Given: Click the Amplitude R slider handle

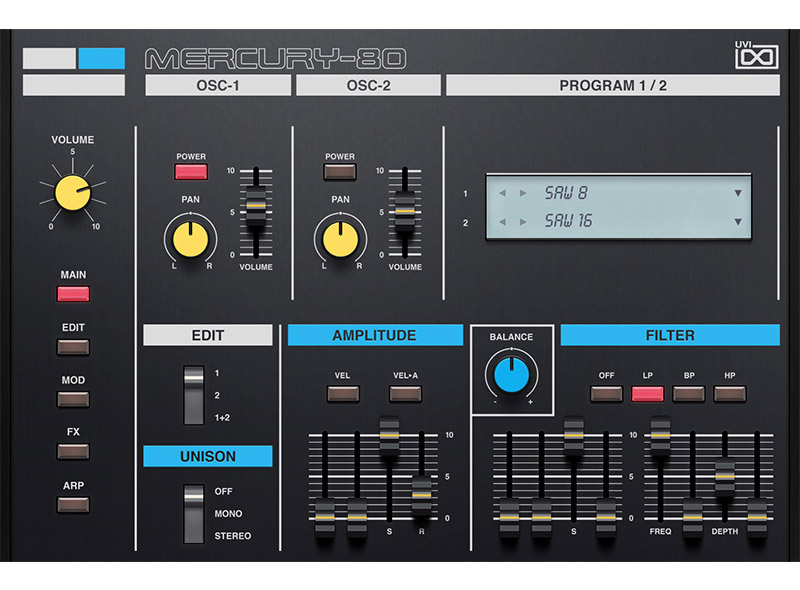Looking at the screenshot, I should 421,495.
